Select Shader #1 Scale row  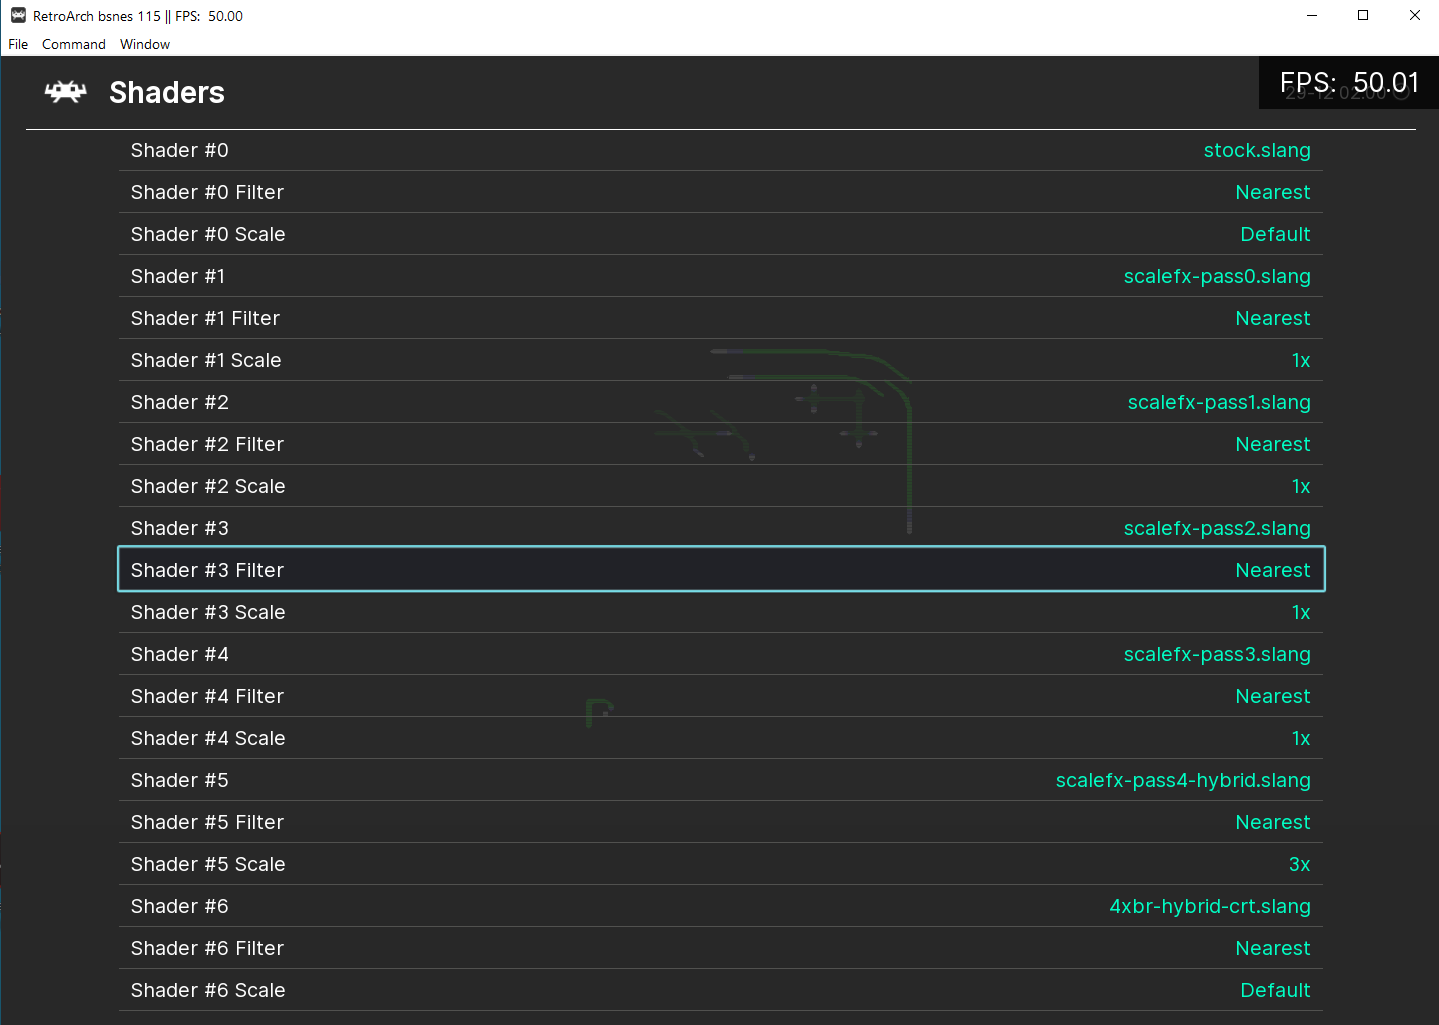[720, 360]
